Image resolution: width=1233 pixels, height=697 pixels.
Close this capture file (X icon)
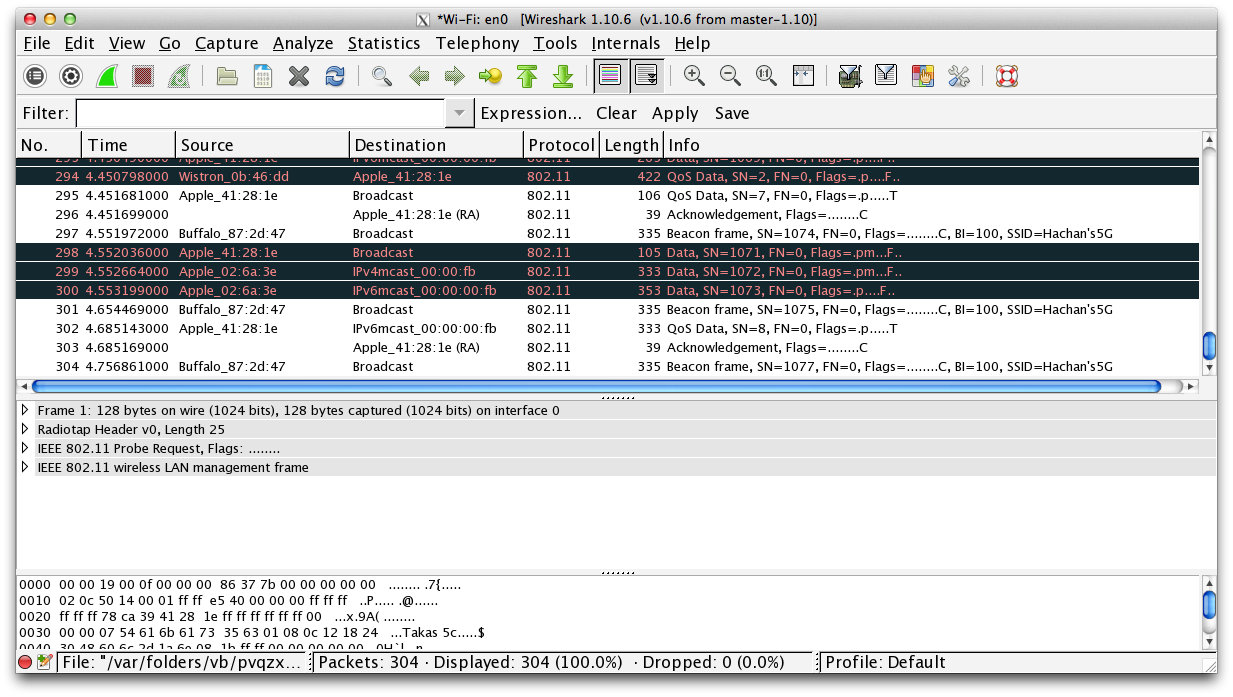pos(299,76)
